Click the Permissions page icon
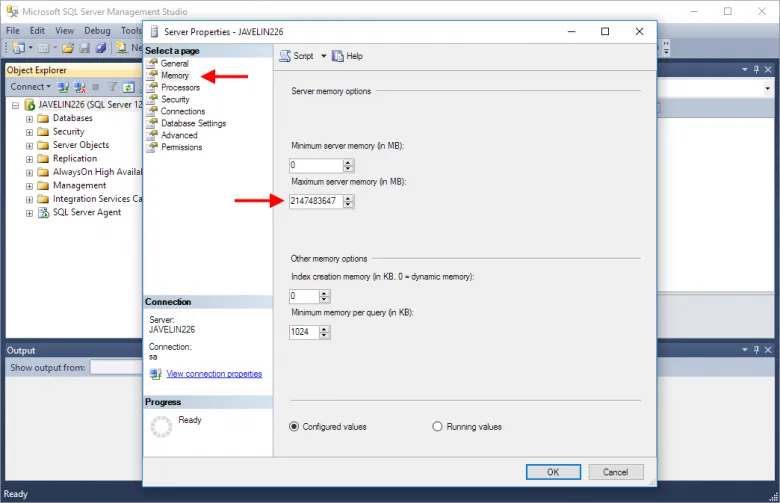Screen dimensions: 780x503 (152, 147)
